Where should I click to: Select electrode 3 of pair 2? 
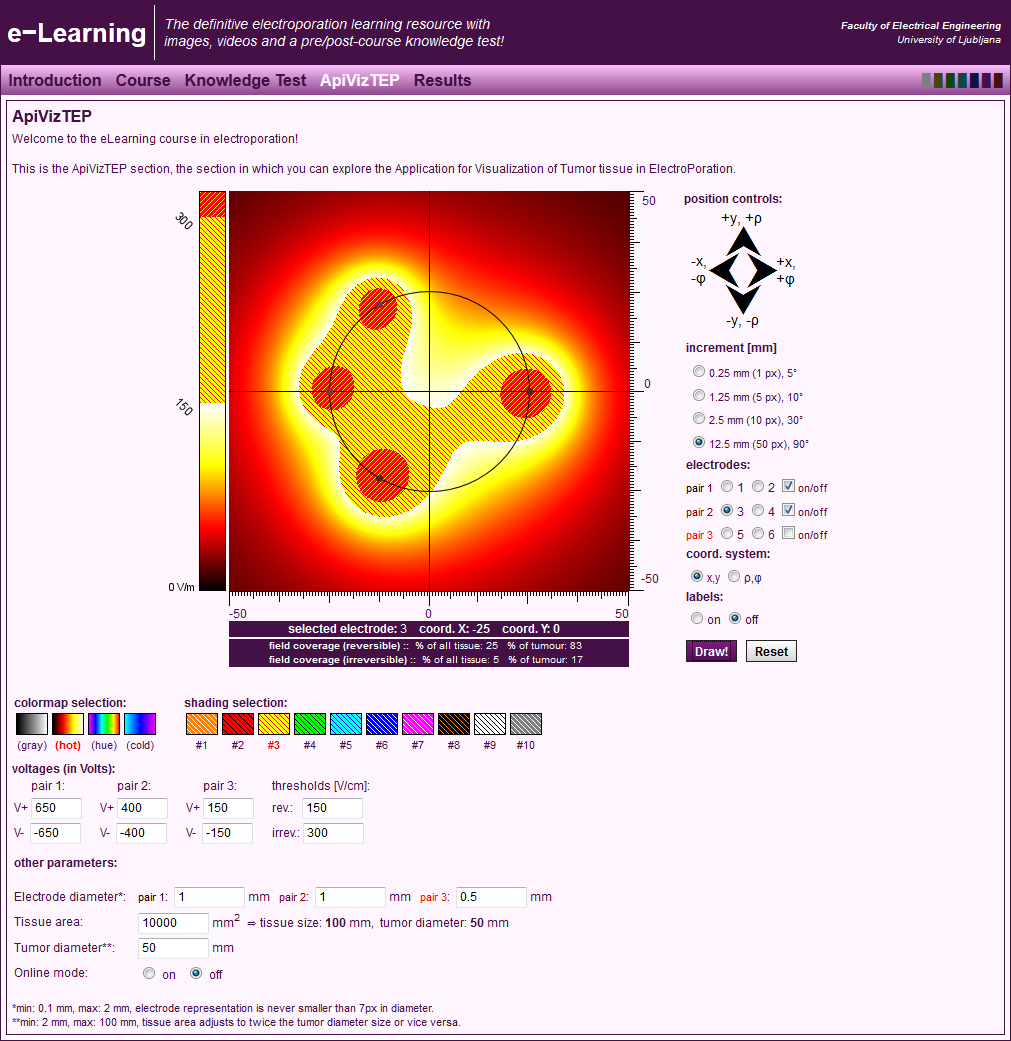tap(727, 511)
